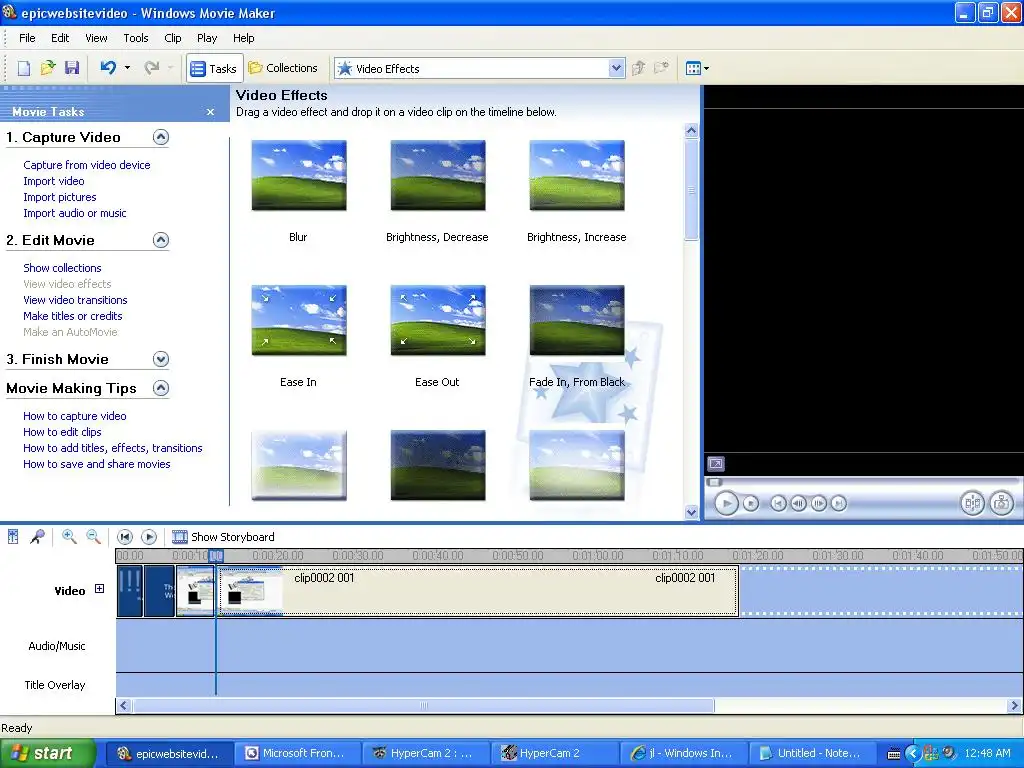1024x768 pixels.
Task: Open the View menu
Action: 96,38
